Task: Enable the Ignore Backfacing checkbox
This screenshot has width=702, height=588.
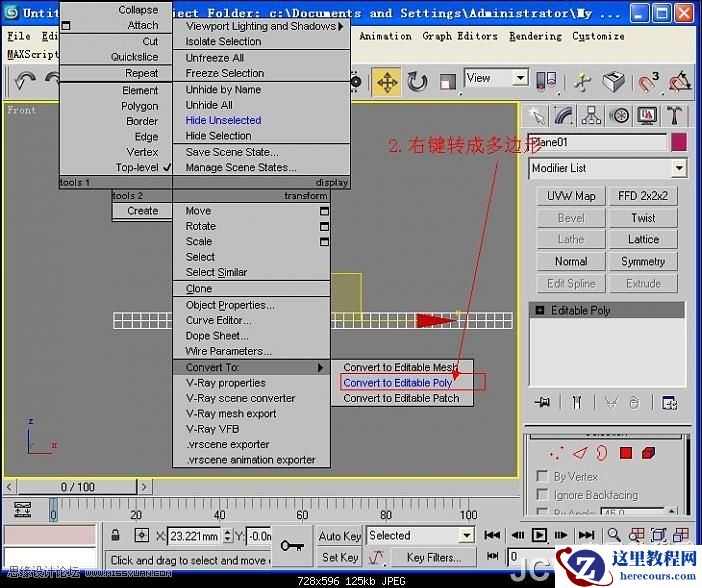Action: [x=542, y=494]
